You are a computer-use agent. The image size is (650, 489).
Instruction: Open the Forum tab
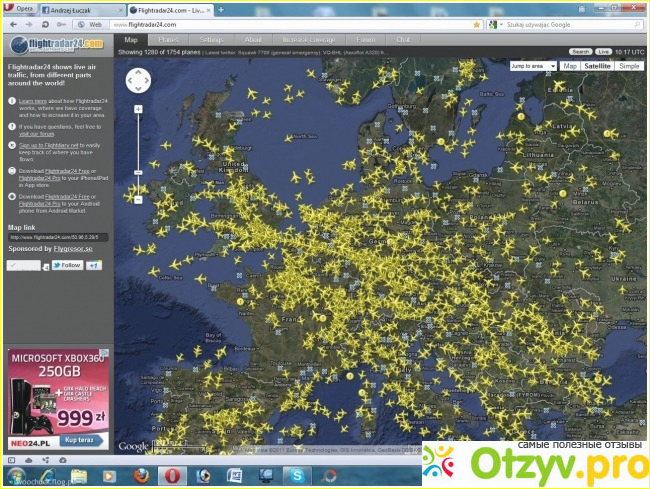366,40
